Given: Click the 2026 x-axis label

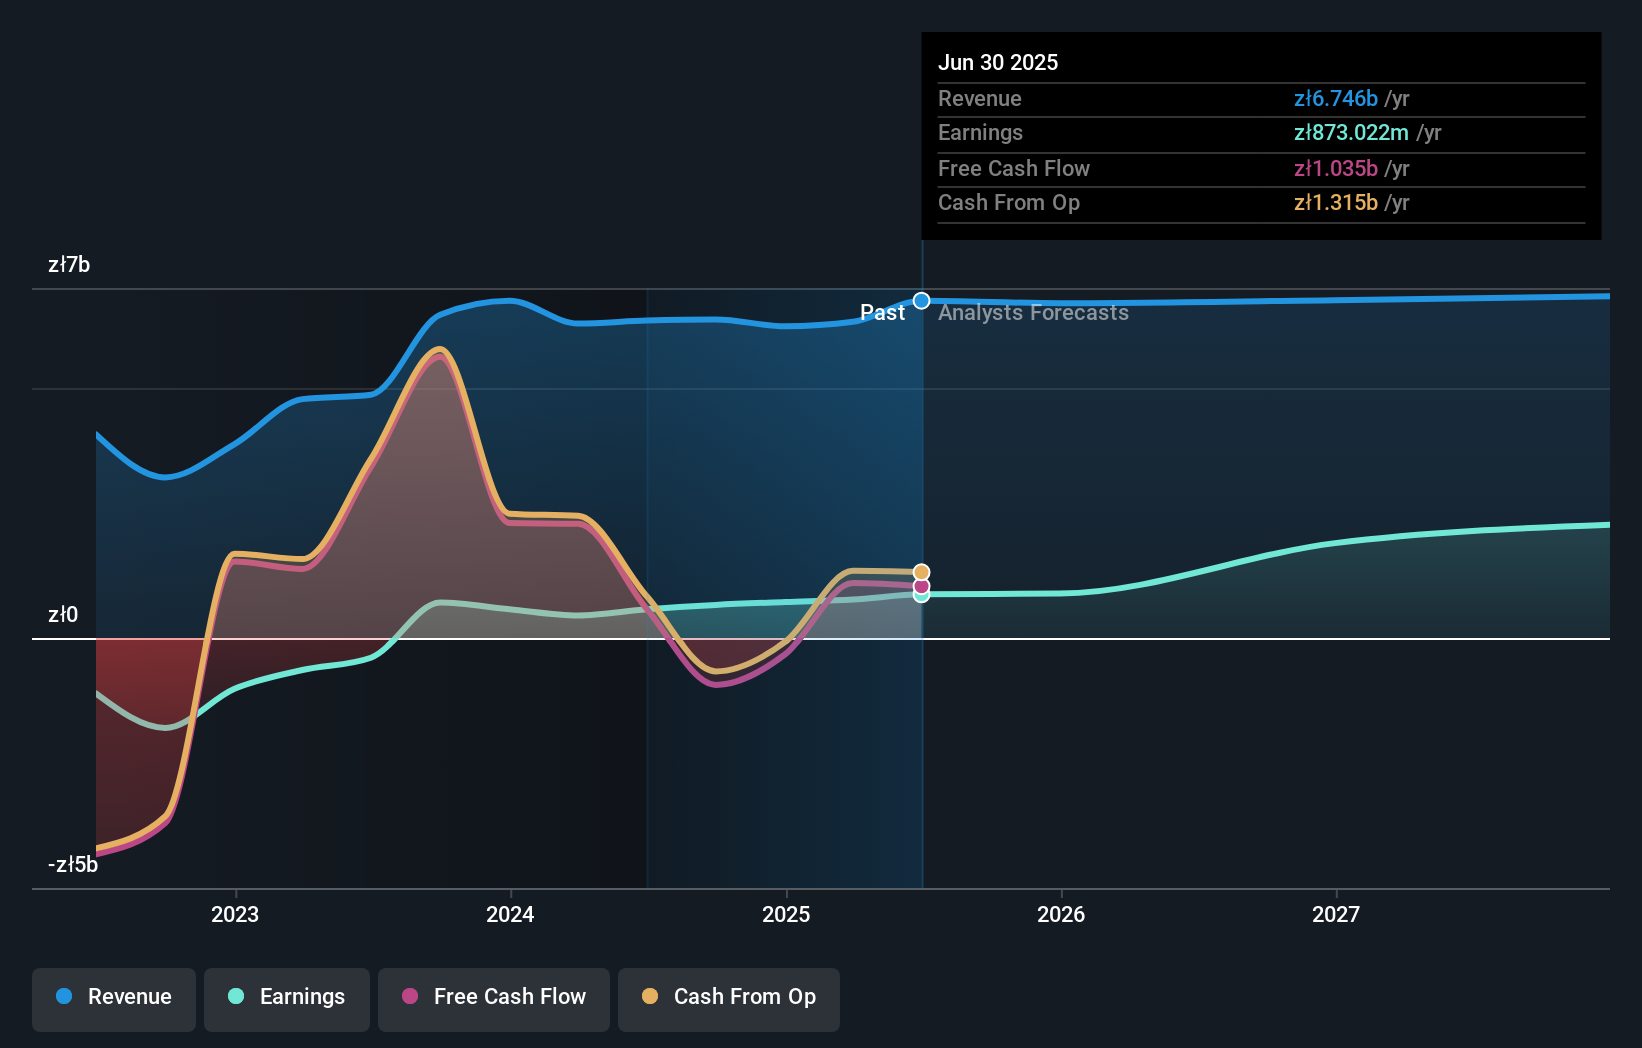Looking at the screenshot, I should [x=1061, y=914].
